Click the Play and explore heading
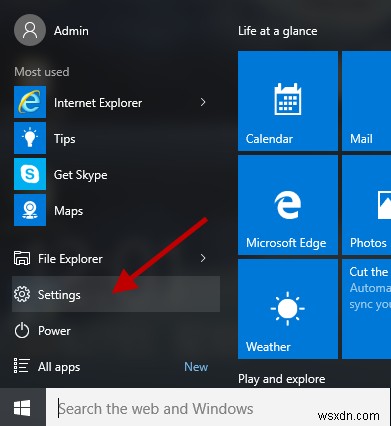 [282, 379]
